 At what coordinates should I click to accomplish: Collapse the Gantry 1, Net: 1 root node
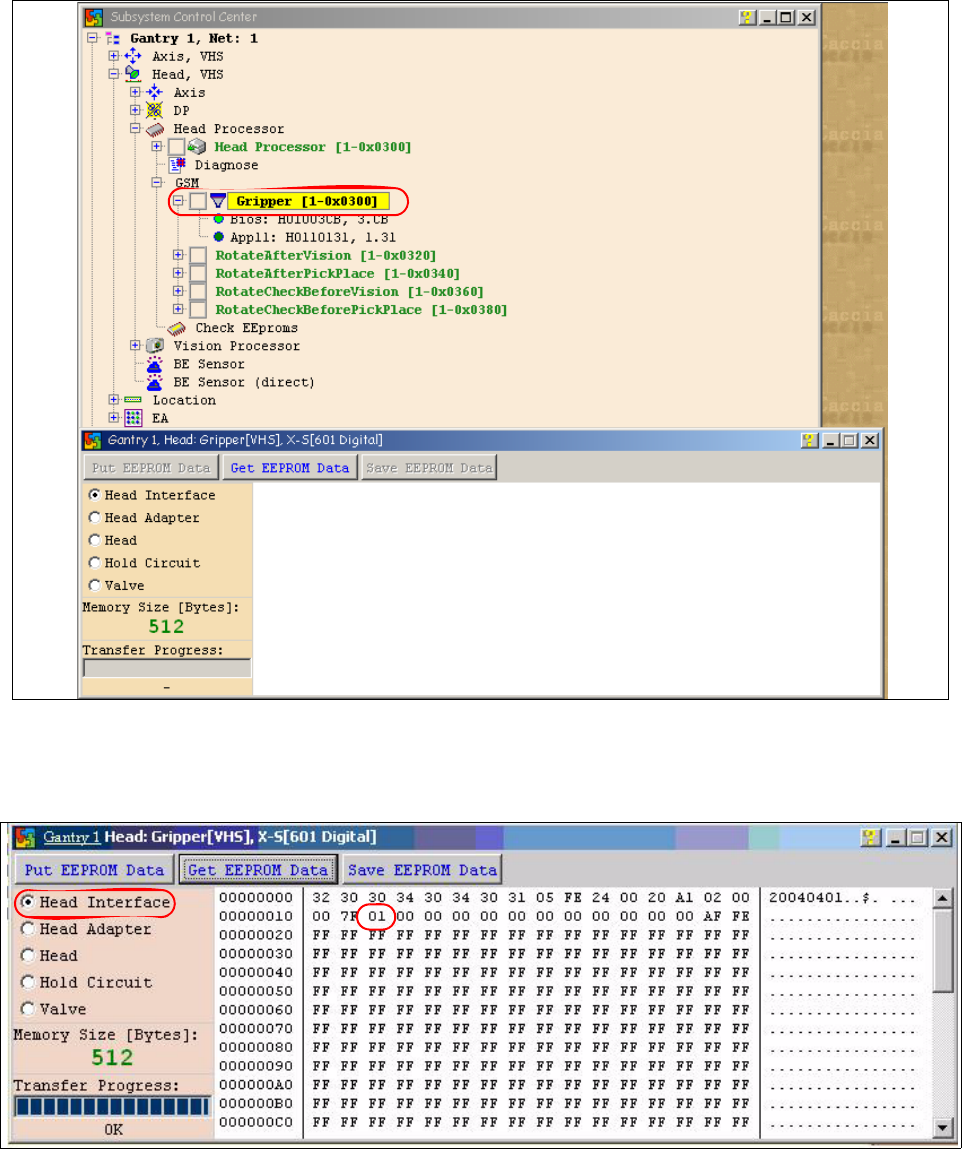92,38
